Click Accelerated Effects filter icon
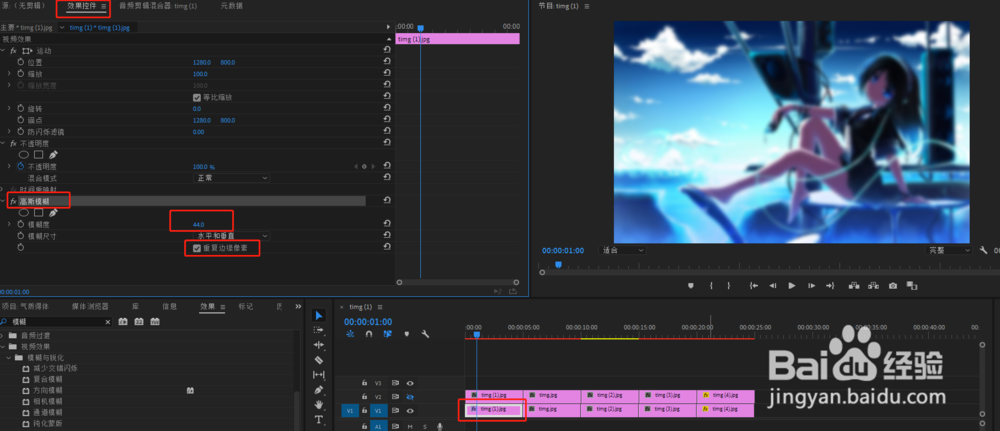The image size is (1000, 431). (x=124, y=322)
